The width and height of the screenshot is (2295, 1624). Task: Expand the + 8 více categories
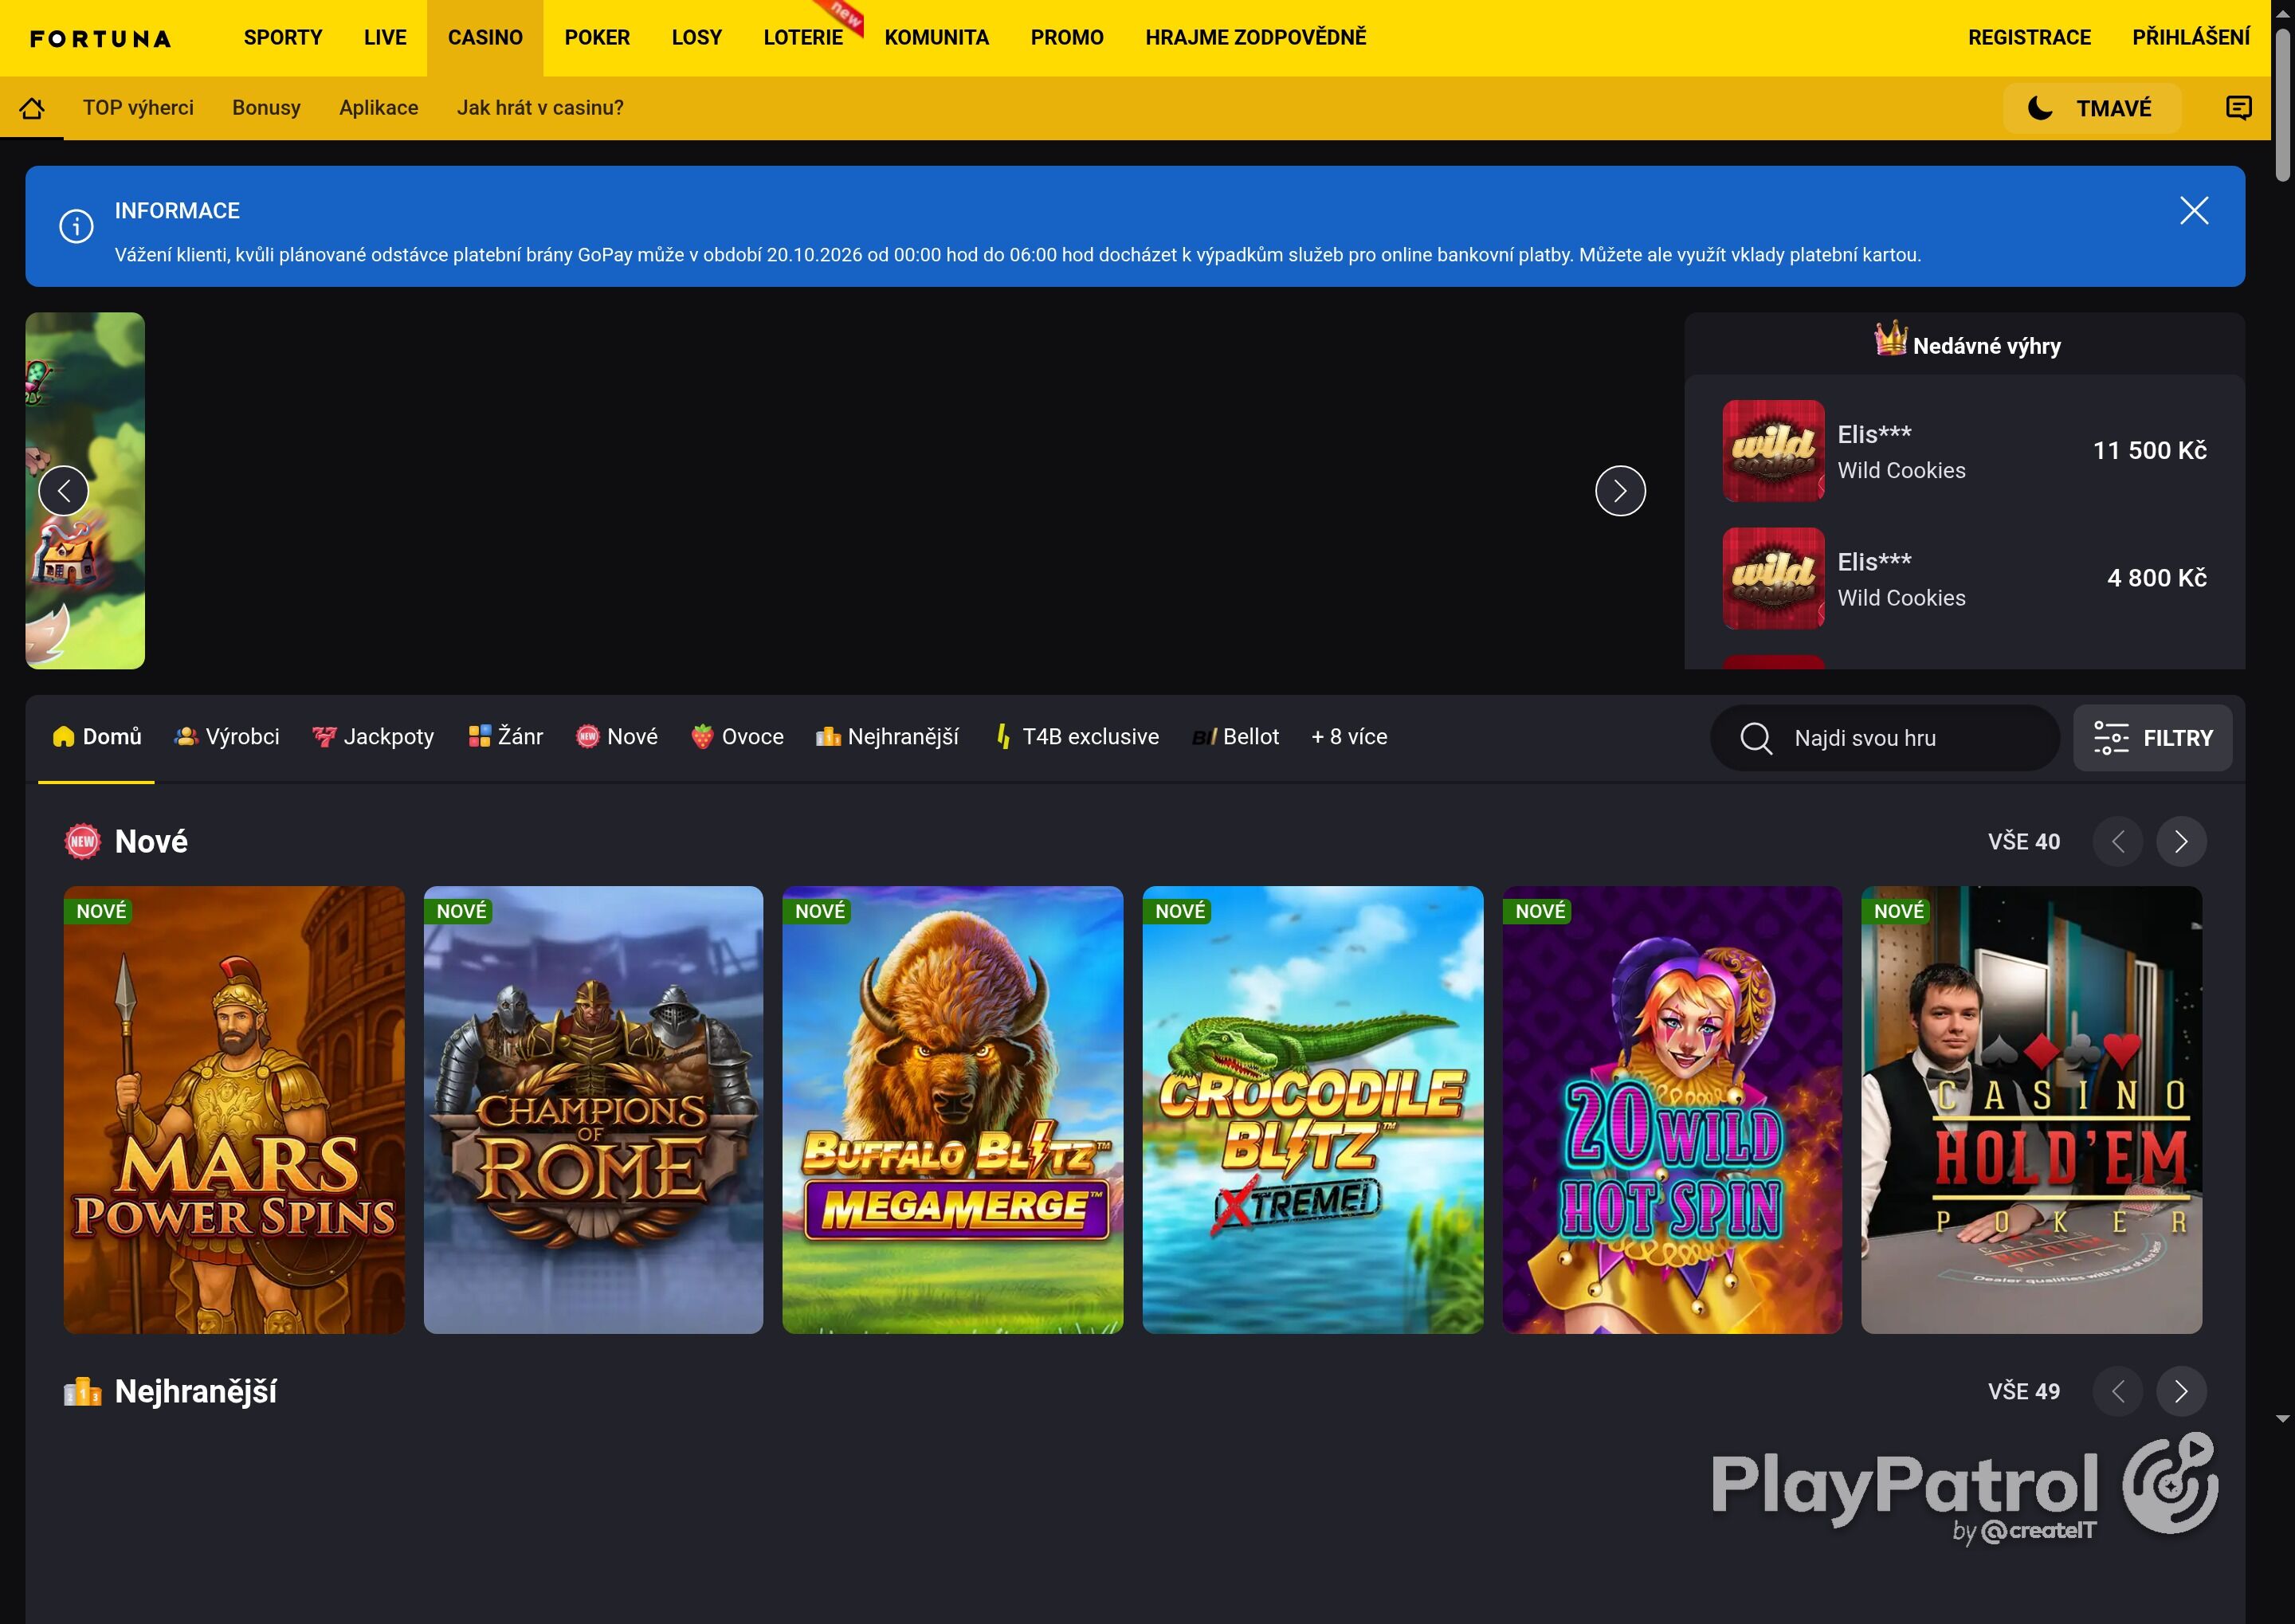[1349, 737]
